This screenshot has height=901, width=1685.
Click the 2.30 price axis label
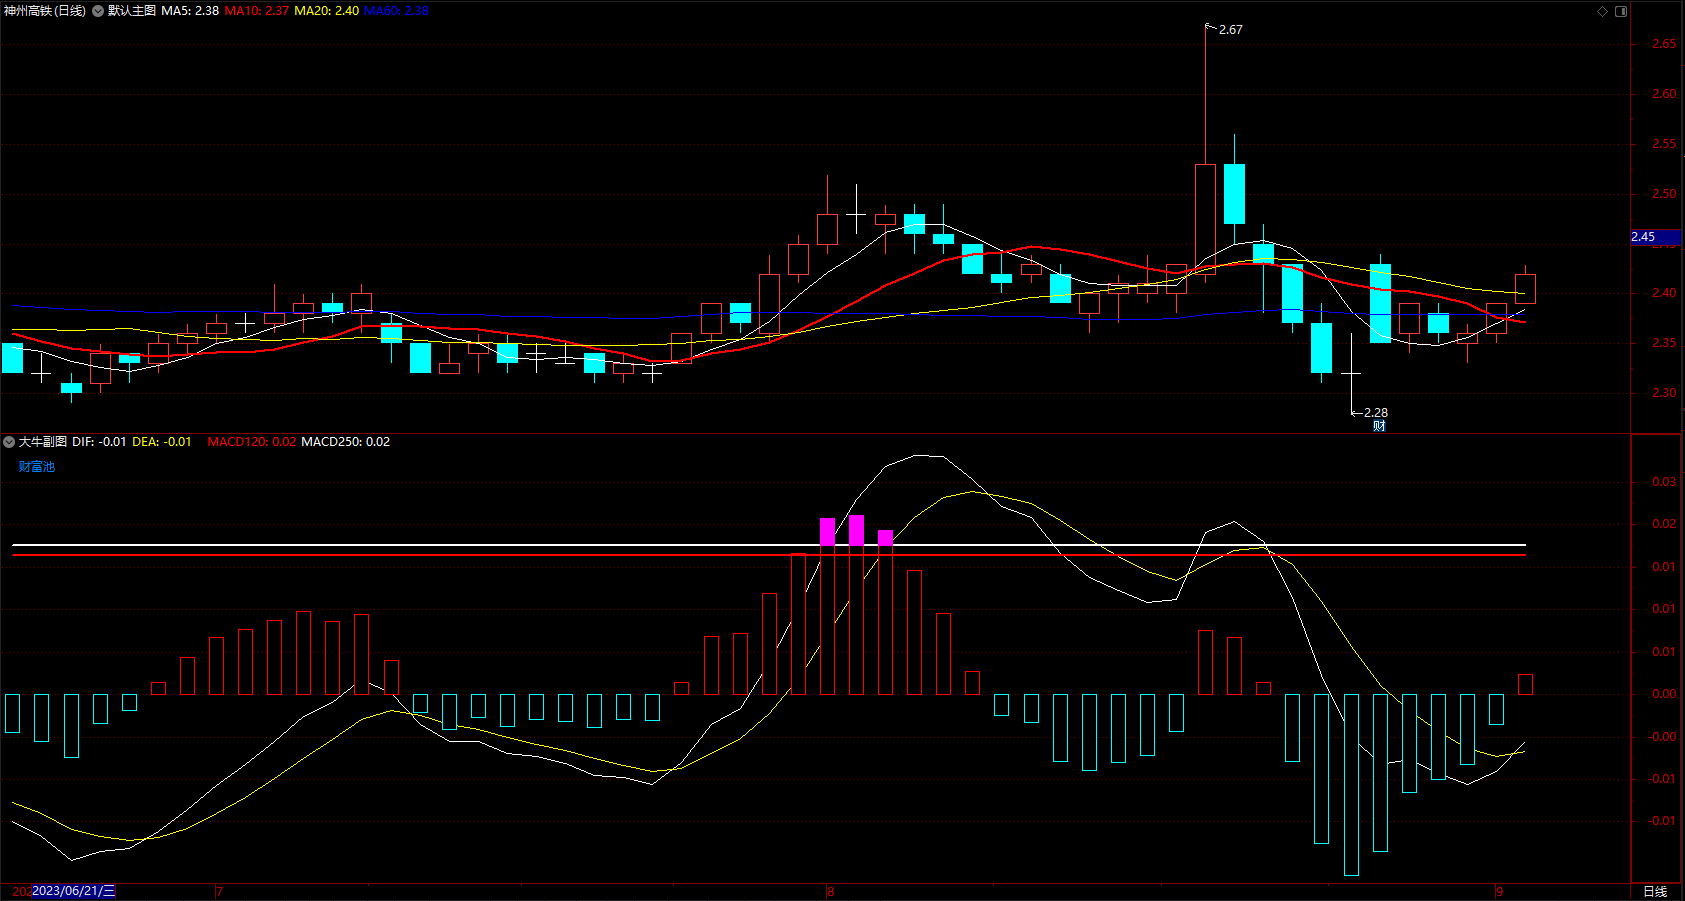pyautogui.click(x=1664, y=393)
